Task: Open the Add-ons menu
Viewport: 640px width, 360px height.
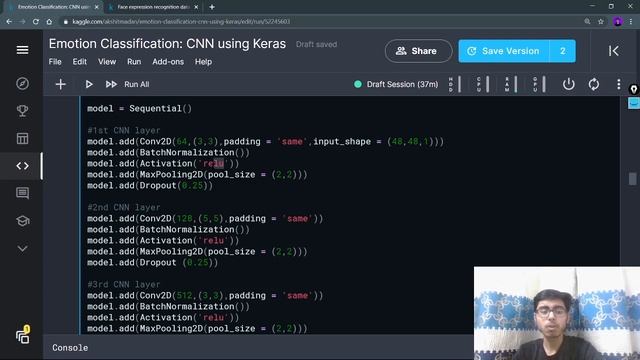Action: click(168, 62)
